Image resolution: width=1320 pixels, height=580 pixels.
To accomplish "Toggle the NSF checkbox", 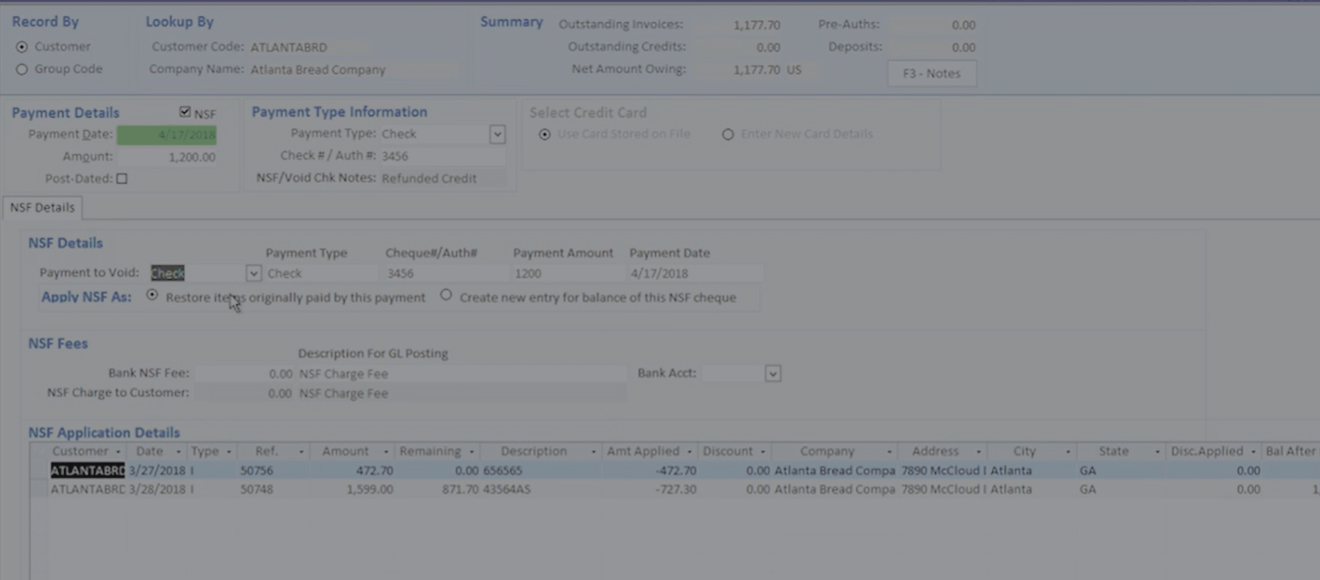I will click(x=185, y=114).
